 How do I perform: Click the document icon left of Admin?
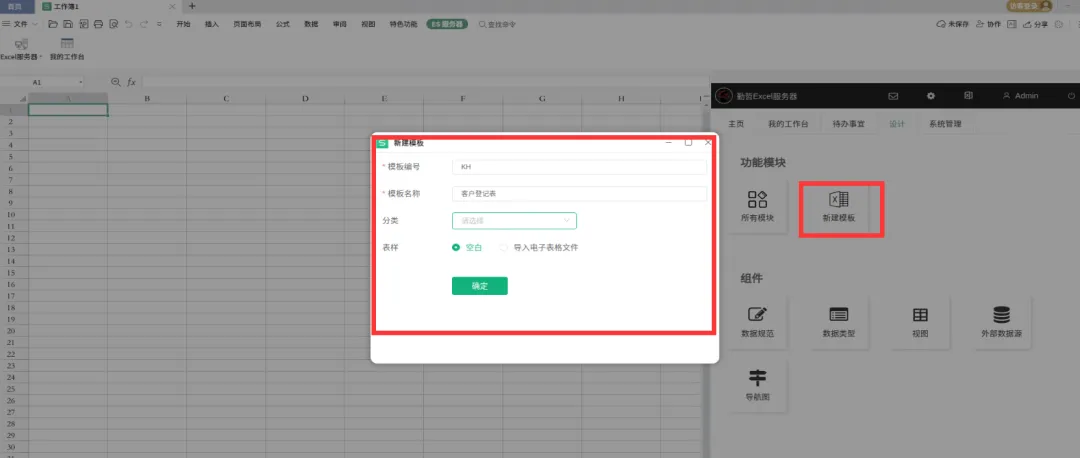(x=968, y=96)
